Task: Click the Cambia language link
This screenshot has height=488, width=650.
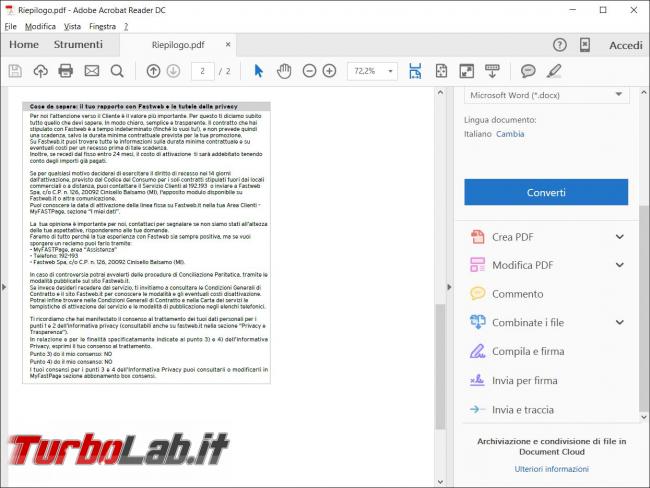Action: click(x=510, y=134)
